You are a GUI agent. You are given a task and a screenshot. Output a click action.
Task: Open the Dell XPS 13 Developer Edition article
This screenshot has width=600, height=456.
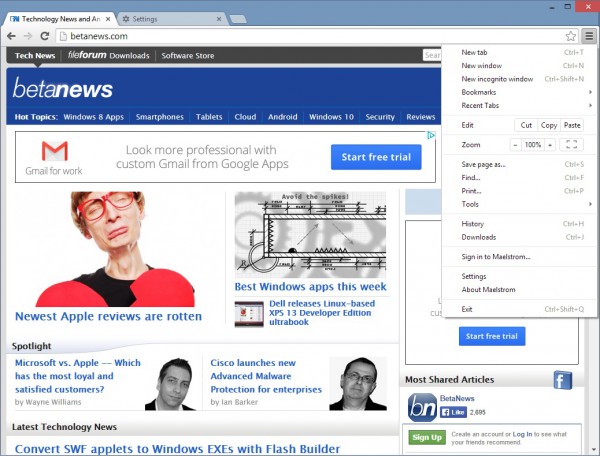point(322,313)
